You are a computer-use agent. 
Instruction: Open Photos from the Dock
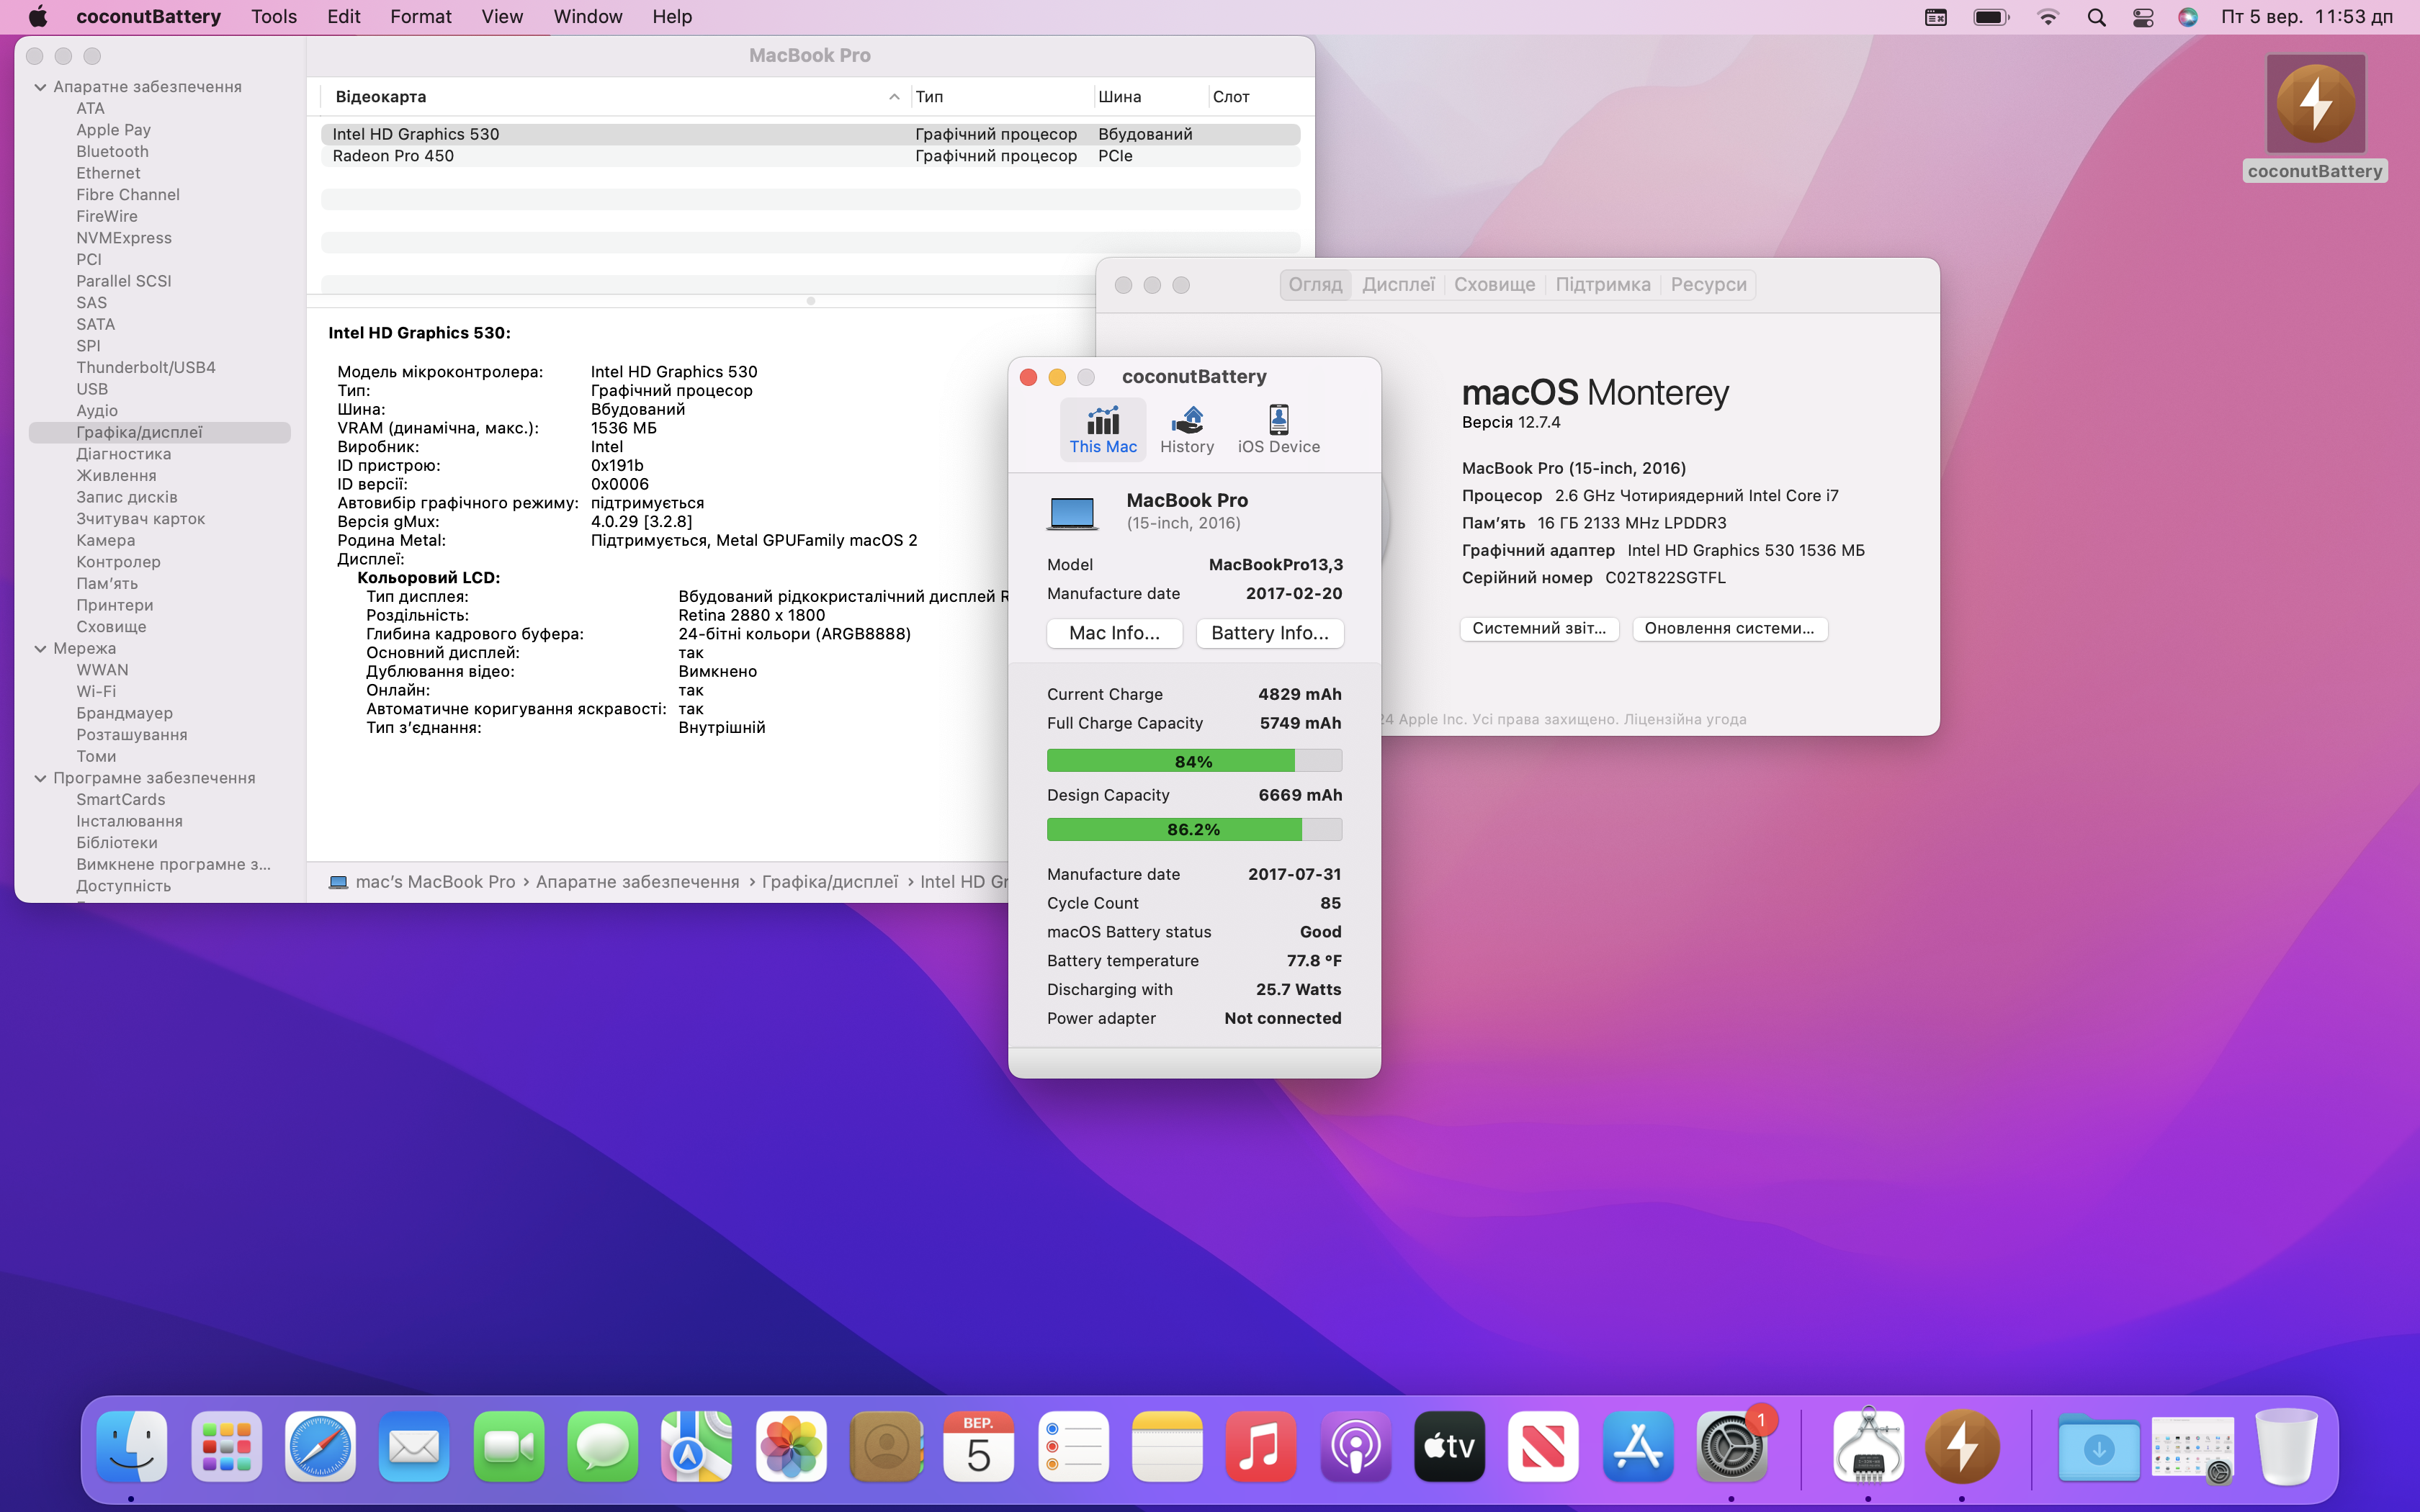791,1446
